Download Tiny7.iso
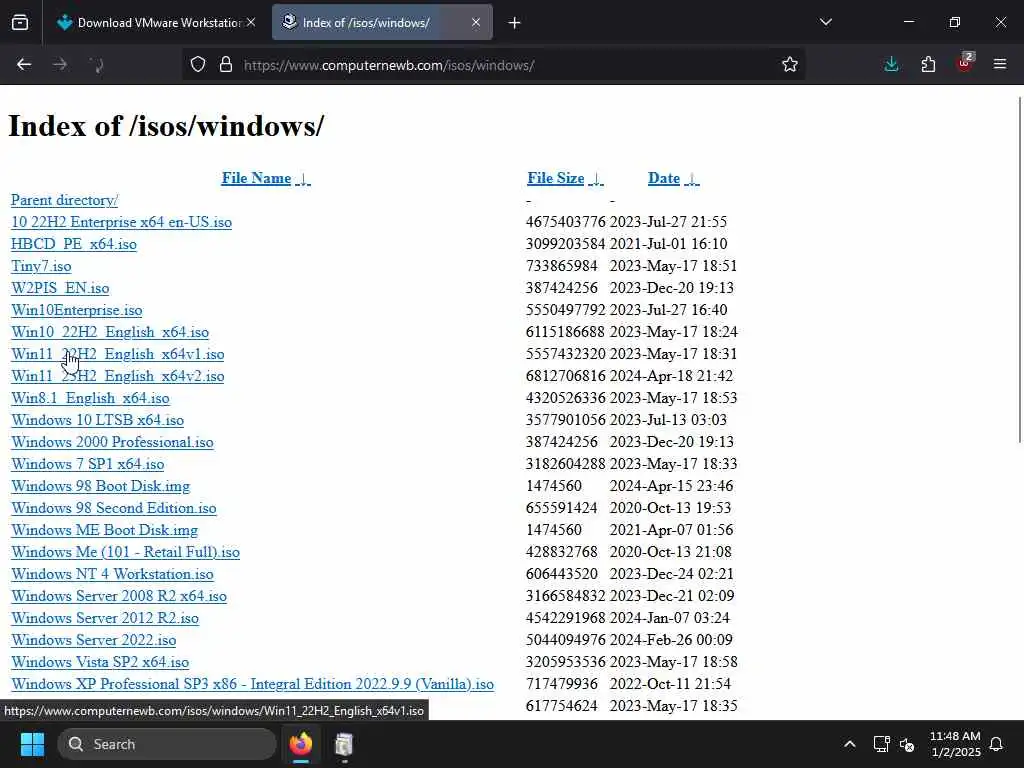 41,266
